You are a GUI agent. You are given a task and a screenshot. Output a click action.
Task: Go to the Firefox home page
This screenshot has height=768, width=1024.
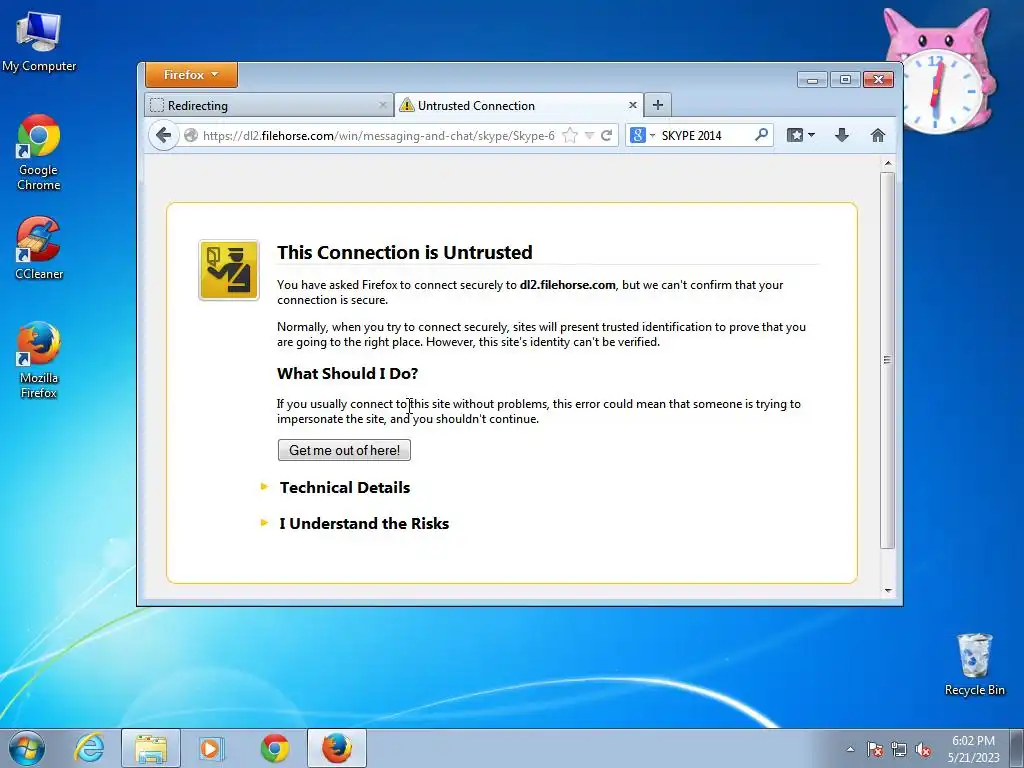878,135
